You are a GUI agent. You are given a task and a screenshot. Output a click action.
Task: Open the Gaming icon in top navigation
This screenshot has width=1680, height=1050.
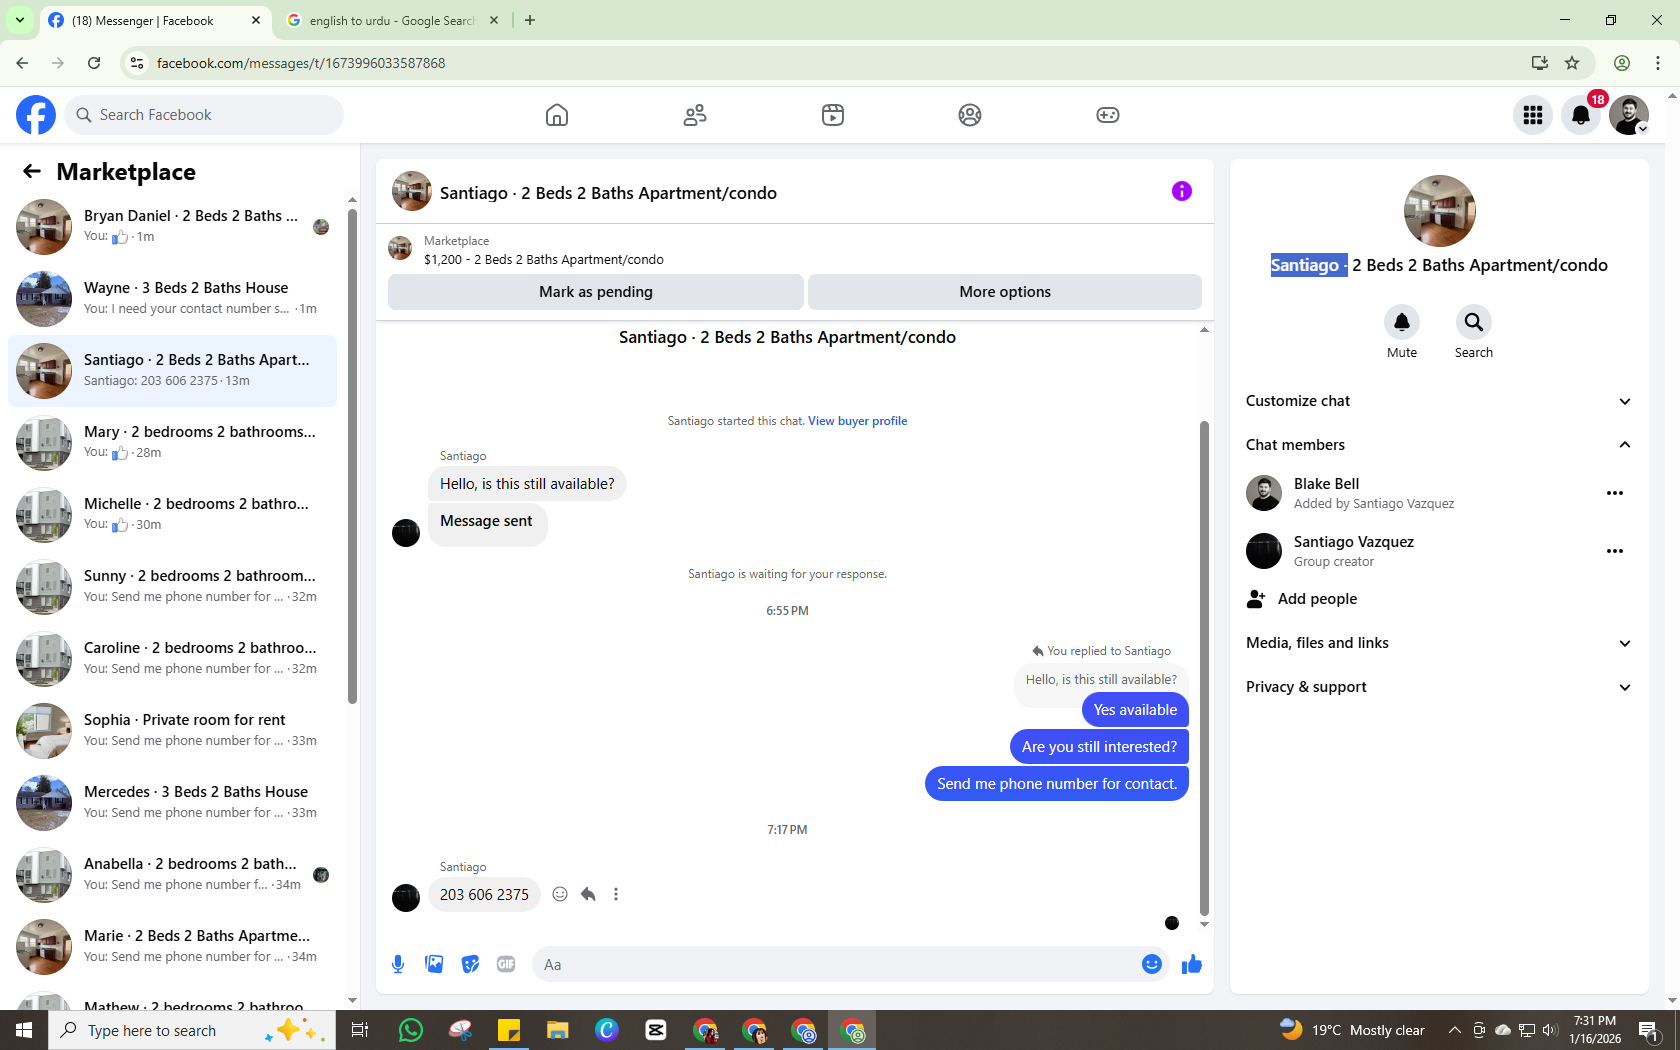coord(1108,115)
